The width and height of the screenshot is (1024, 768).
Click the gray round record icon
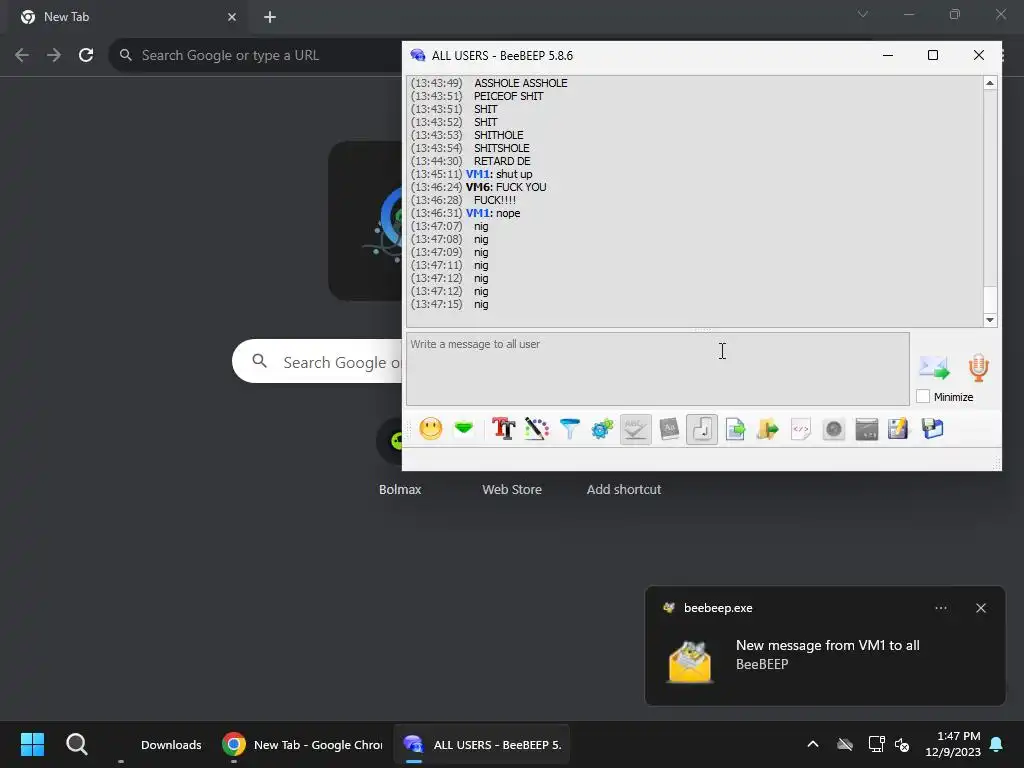click(833, 429)
